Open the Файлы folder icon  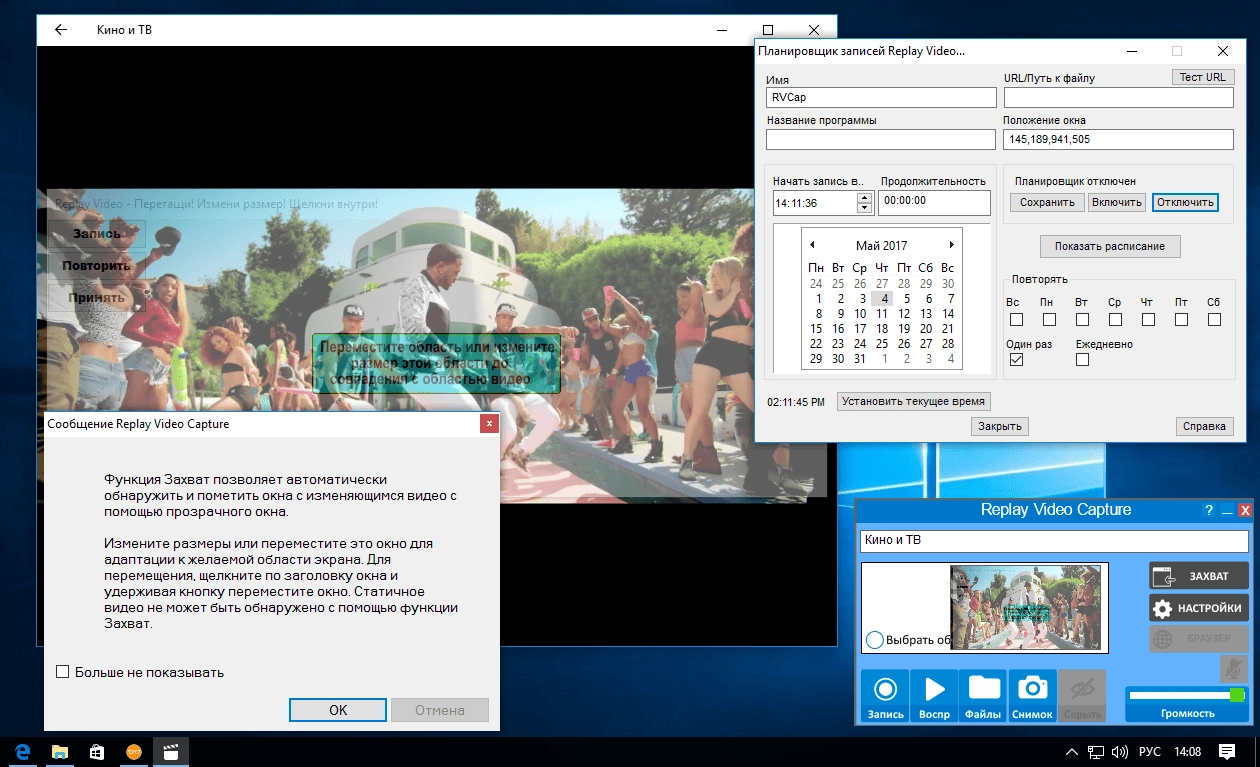click(983, 695)
